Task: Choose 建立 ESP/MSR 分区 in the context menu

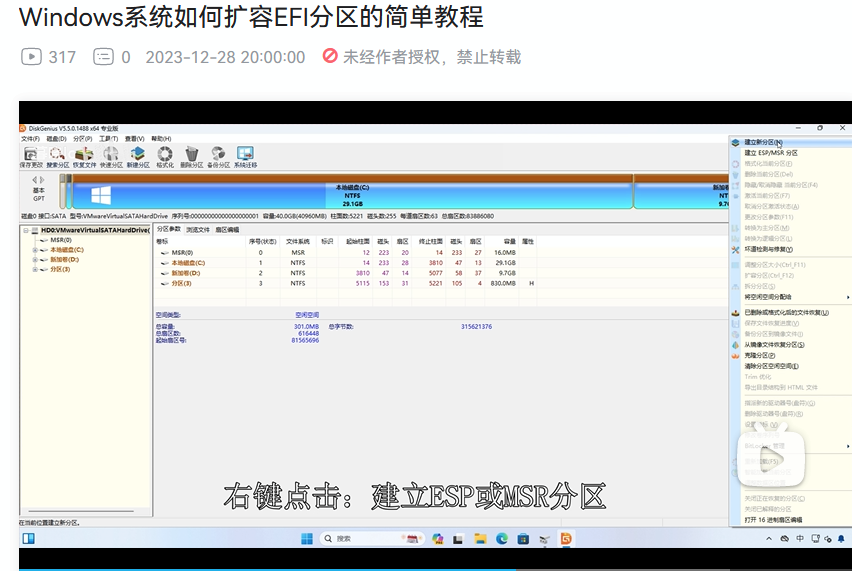Action: coord(791,153)
